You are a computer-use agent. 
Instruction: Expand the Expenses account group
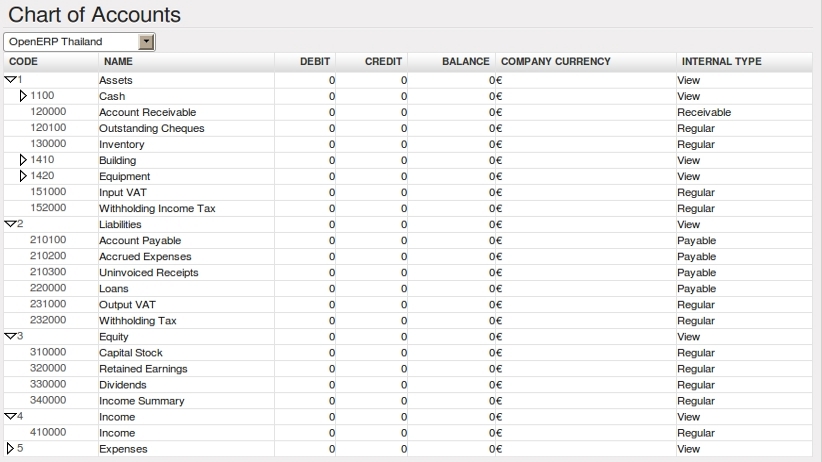point(10,448)
